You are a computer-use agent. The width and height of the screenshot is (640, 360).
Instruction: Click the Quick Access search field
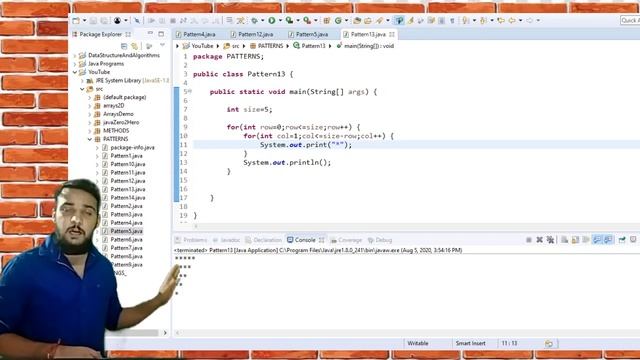point(630,20)
